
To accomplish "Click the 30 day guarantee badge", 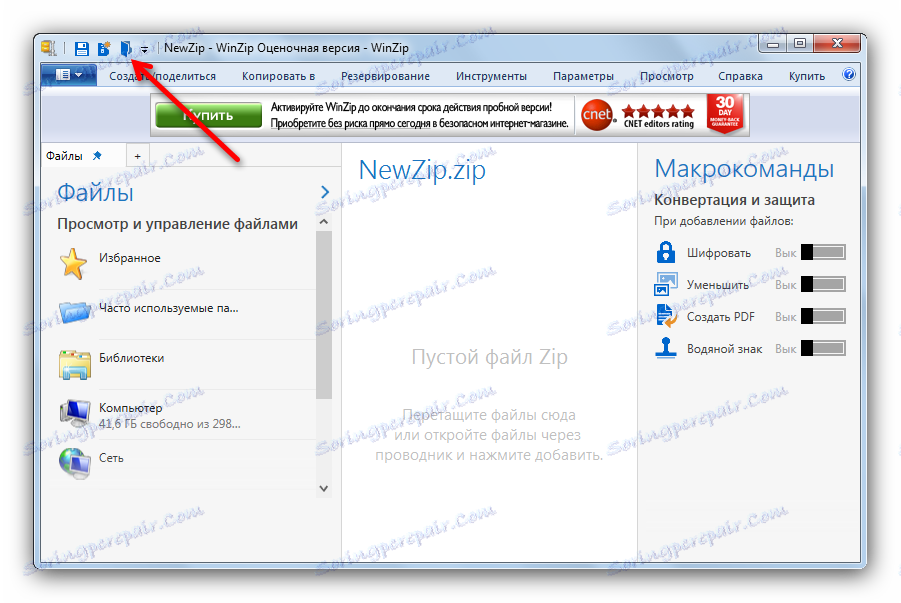I will click(725, 114).
